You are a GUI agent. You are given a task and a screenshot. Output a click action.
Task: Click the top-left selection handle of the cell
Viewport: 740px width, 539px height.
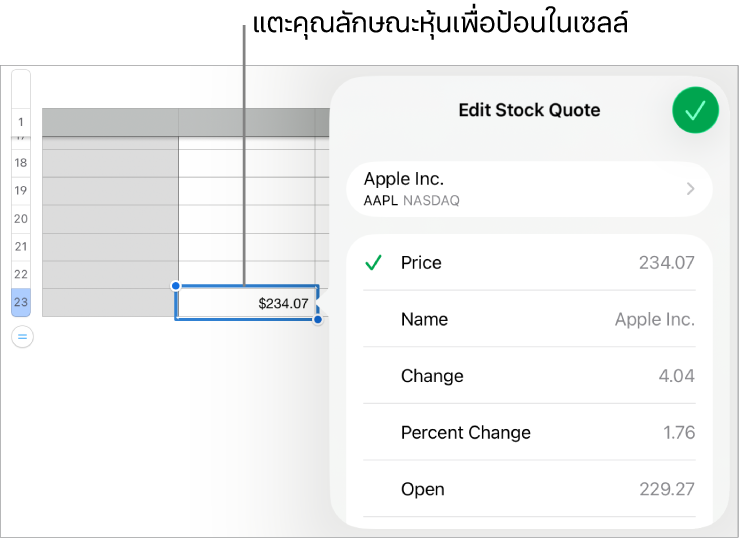[177, 286]
